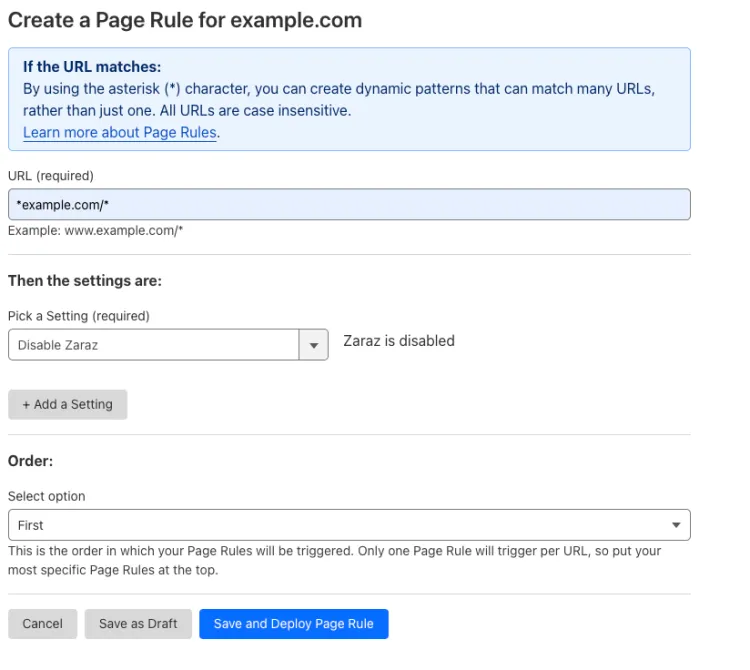Click the If the URL matches heading
Screen dimensions: 750x670
tap(92, 67)
